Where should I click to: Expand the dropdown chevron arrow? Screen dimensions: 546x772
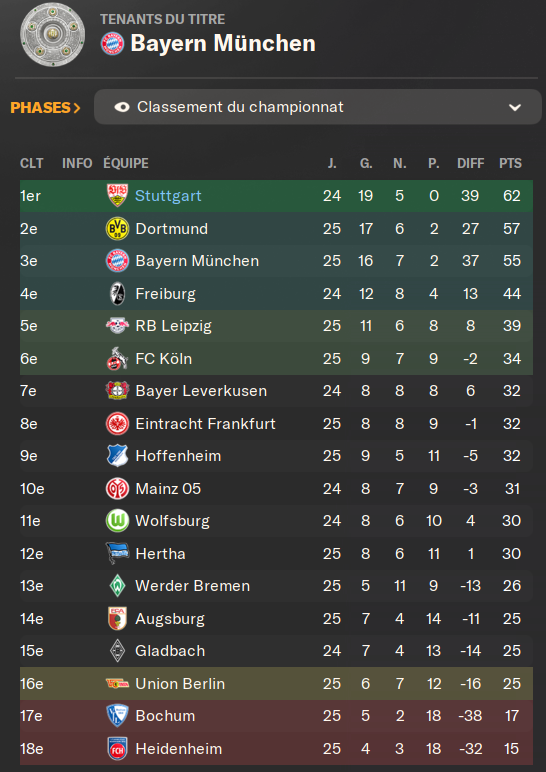(x=515, y=107)
